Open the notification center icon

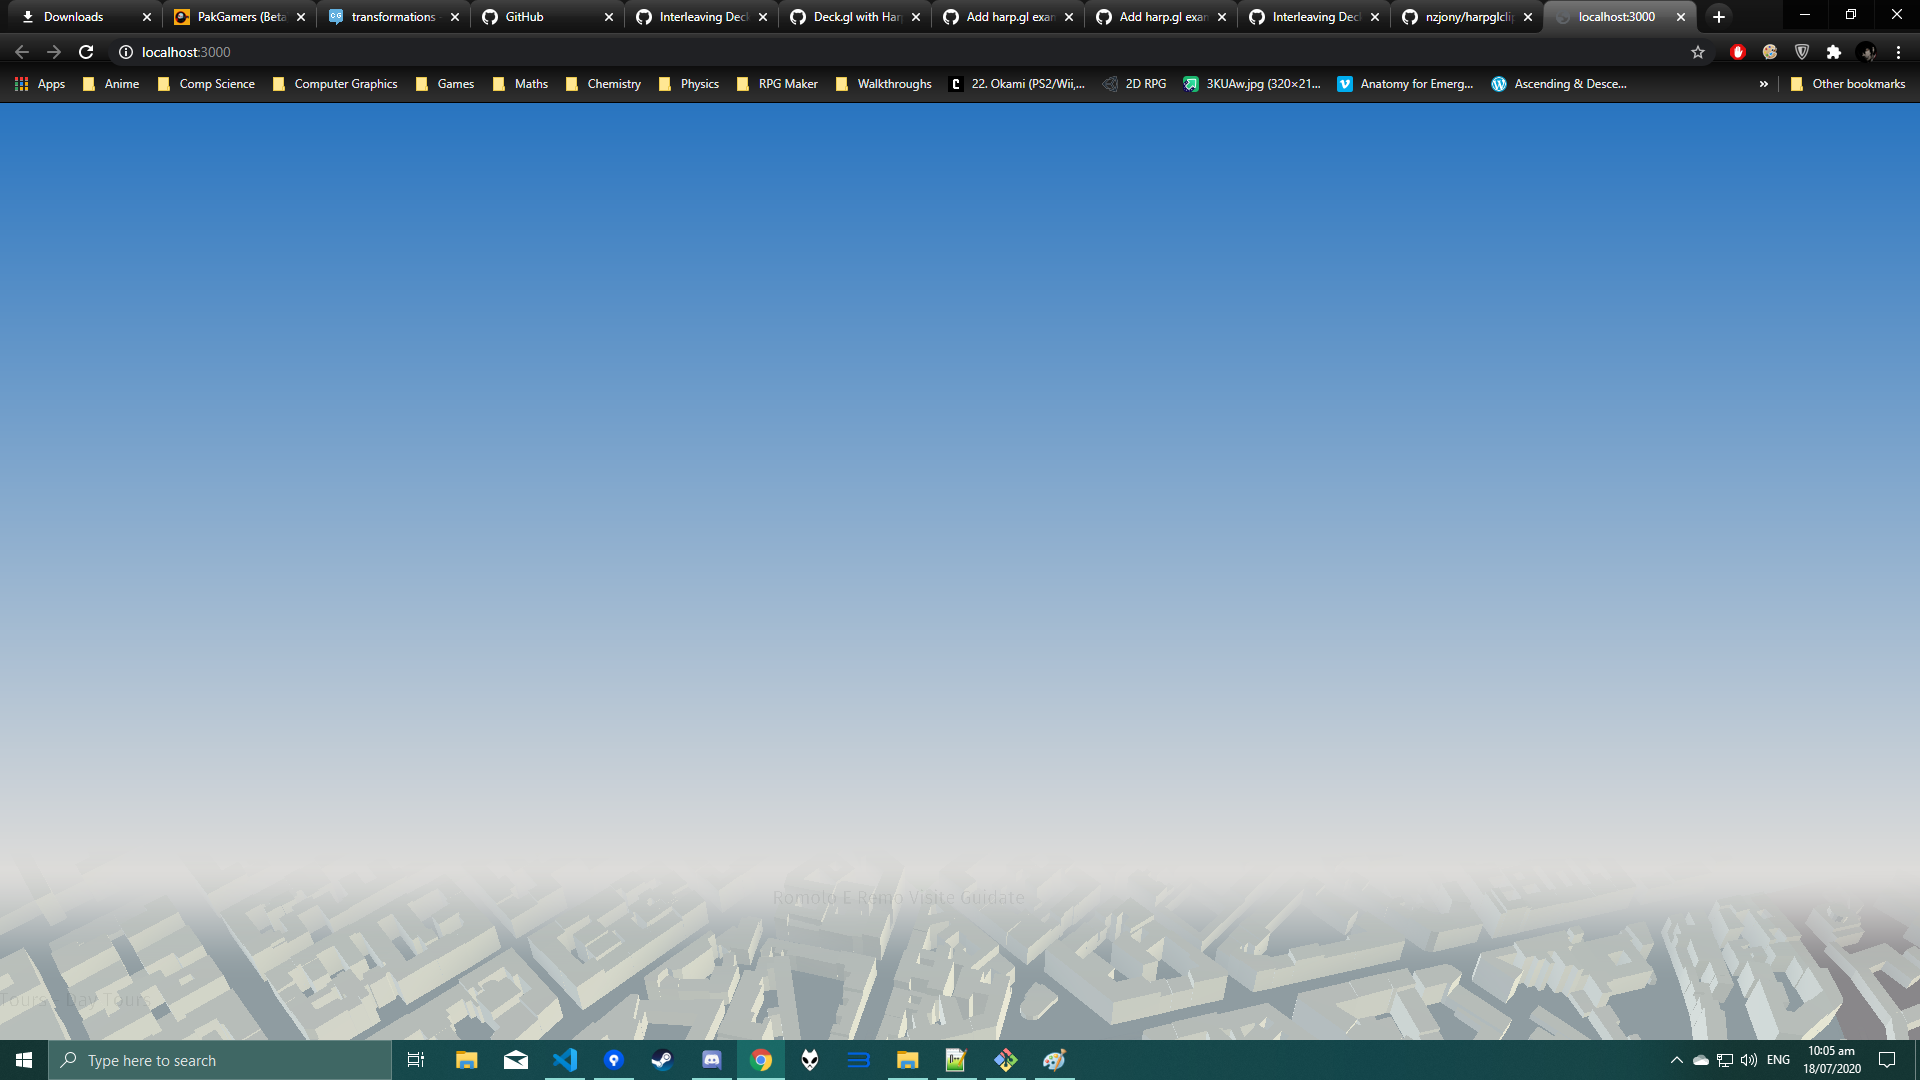(x=1887, y=1060)
